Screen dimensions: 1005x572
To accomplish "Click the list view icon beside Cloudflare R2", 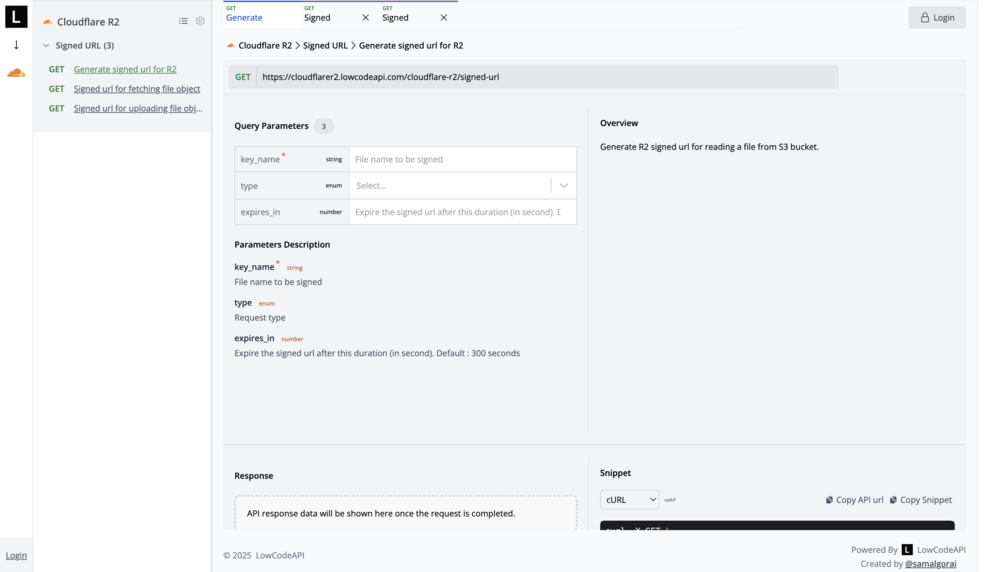I will pyautogui.click(x=183, y=21).
